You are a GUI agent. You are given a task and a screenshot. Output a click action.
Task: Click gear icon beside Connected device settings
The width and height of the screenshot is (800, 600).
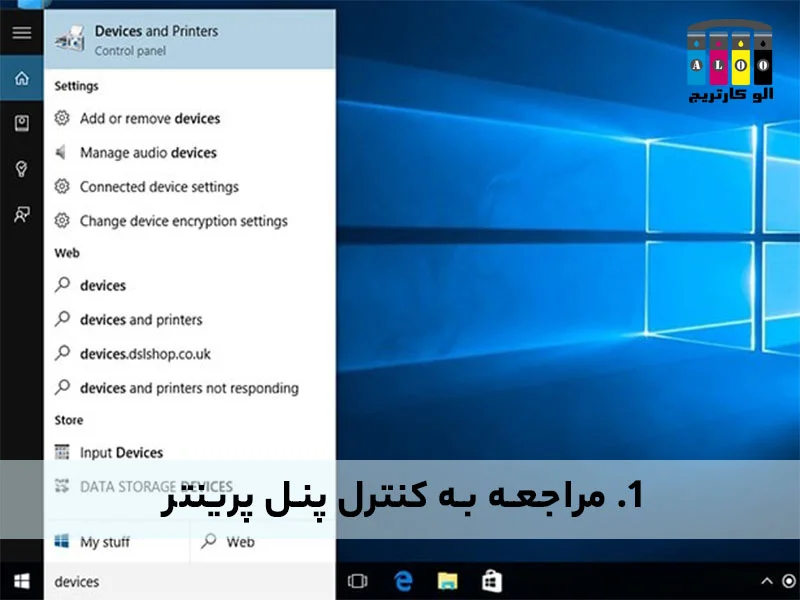(x=62, y=186)
